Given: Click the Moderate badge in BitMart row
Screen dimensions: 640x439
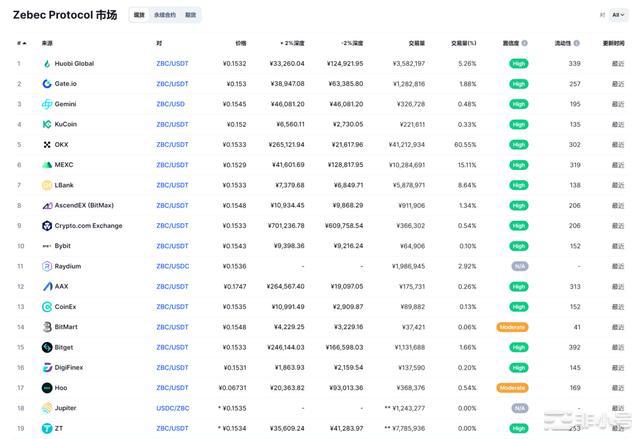Looking at the screenshot, I should coord(512,327).
